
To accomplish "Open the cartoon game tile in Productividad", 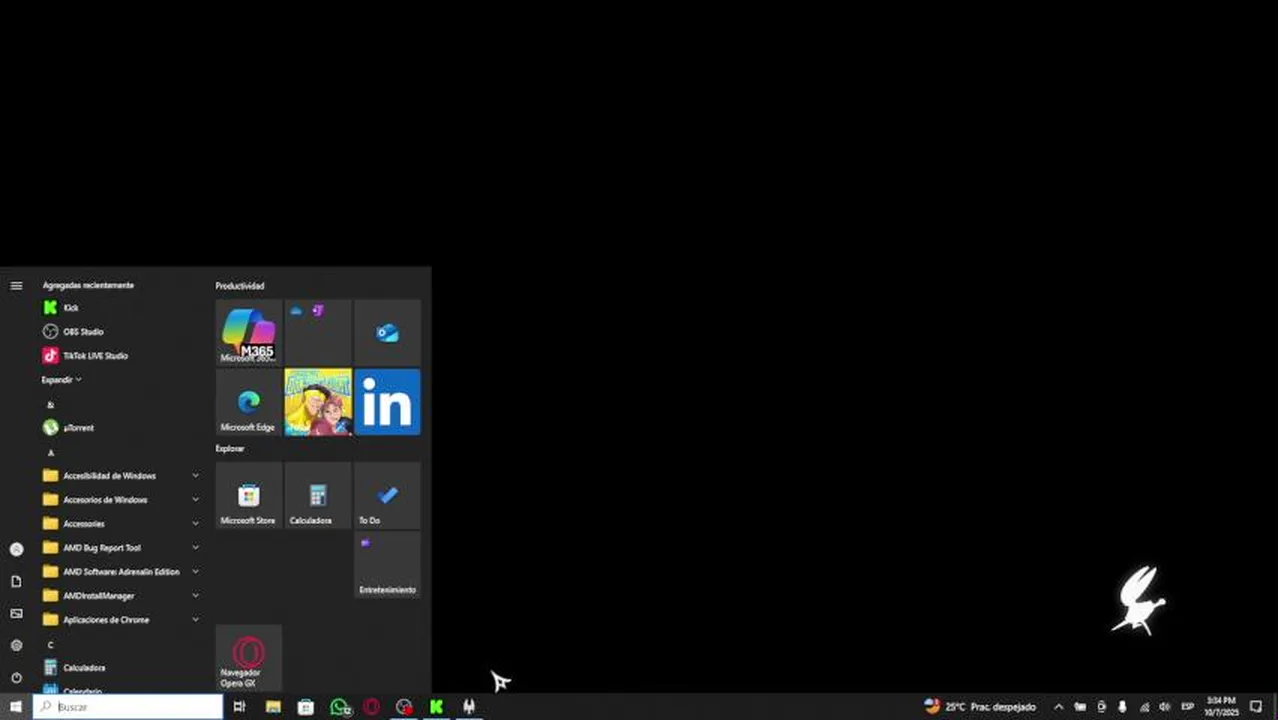I will (318, 402).
